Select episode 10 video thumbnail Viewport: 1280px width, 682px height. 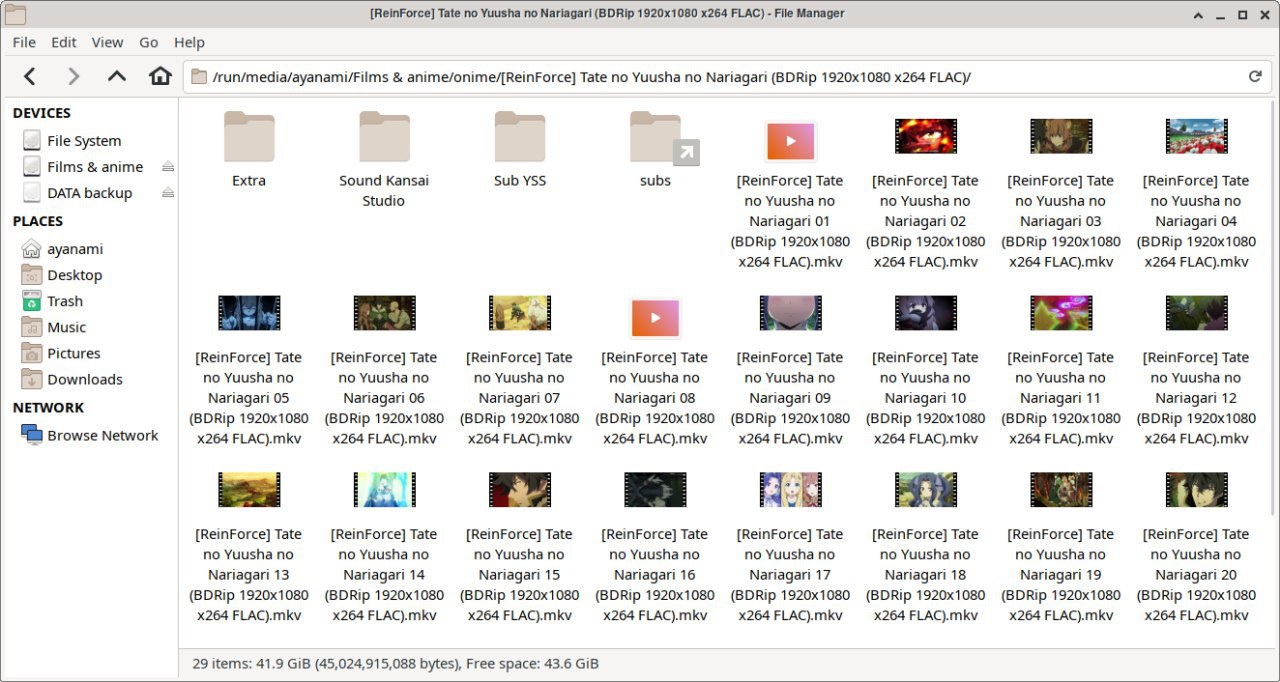[926, 313]
